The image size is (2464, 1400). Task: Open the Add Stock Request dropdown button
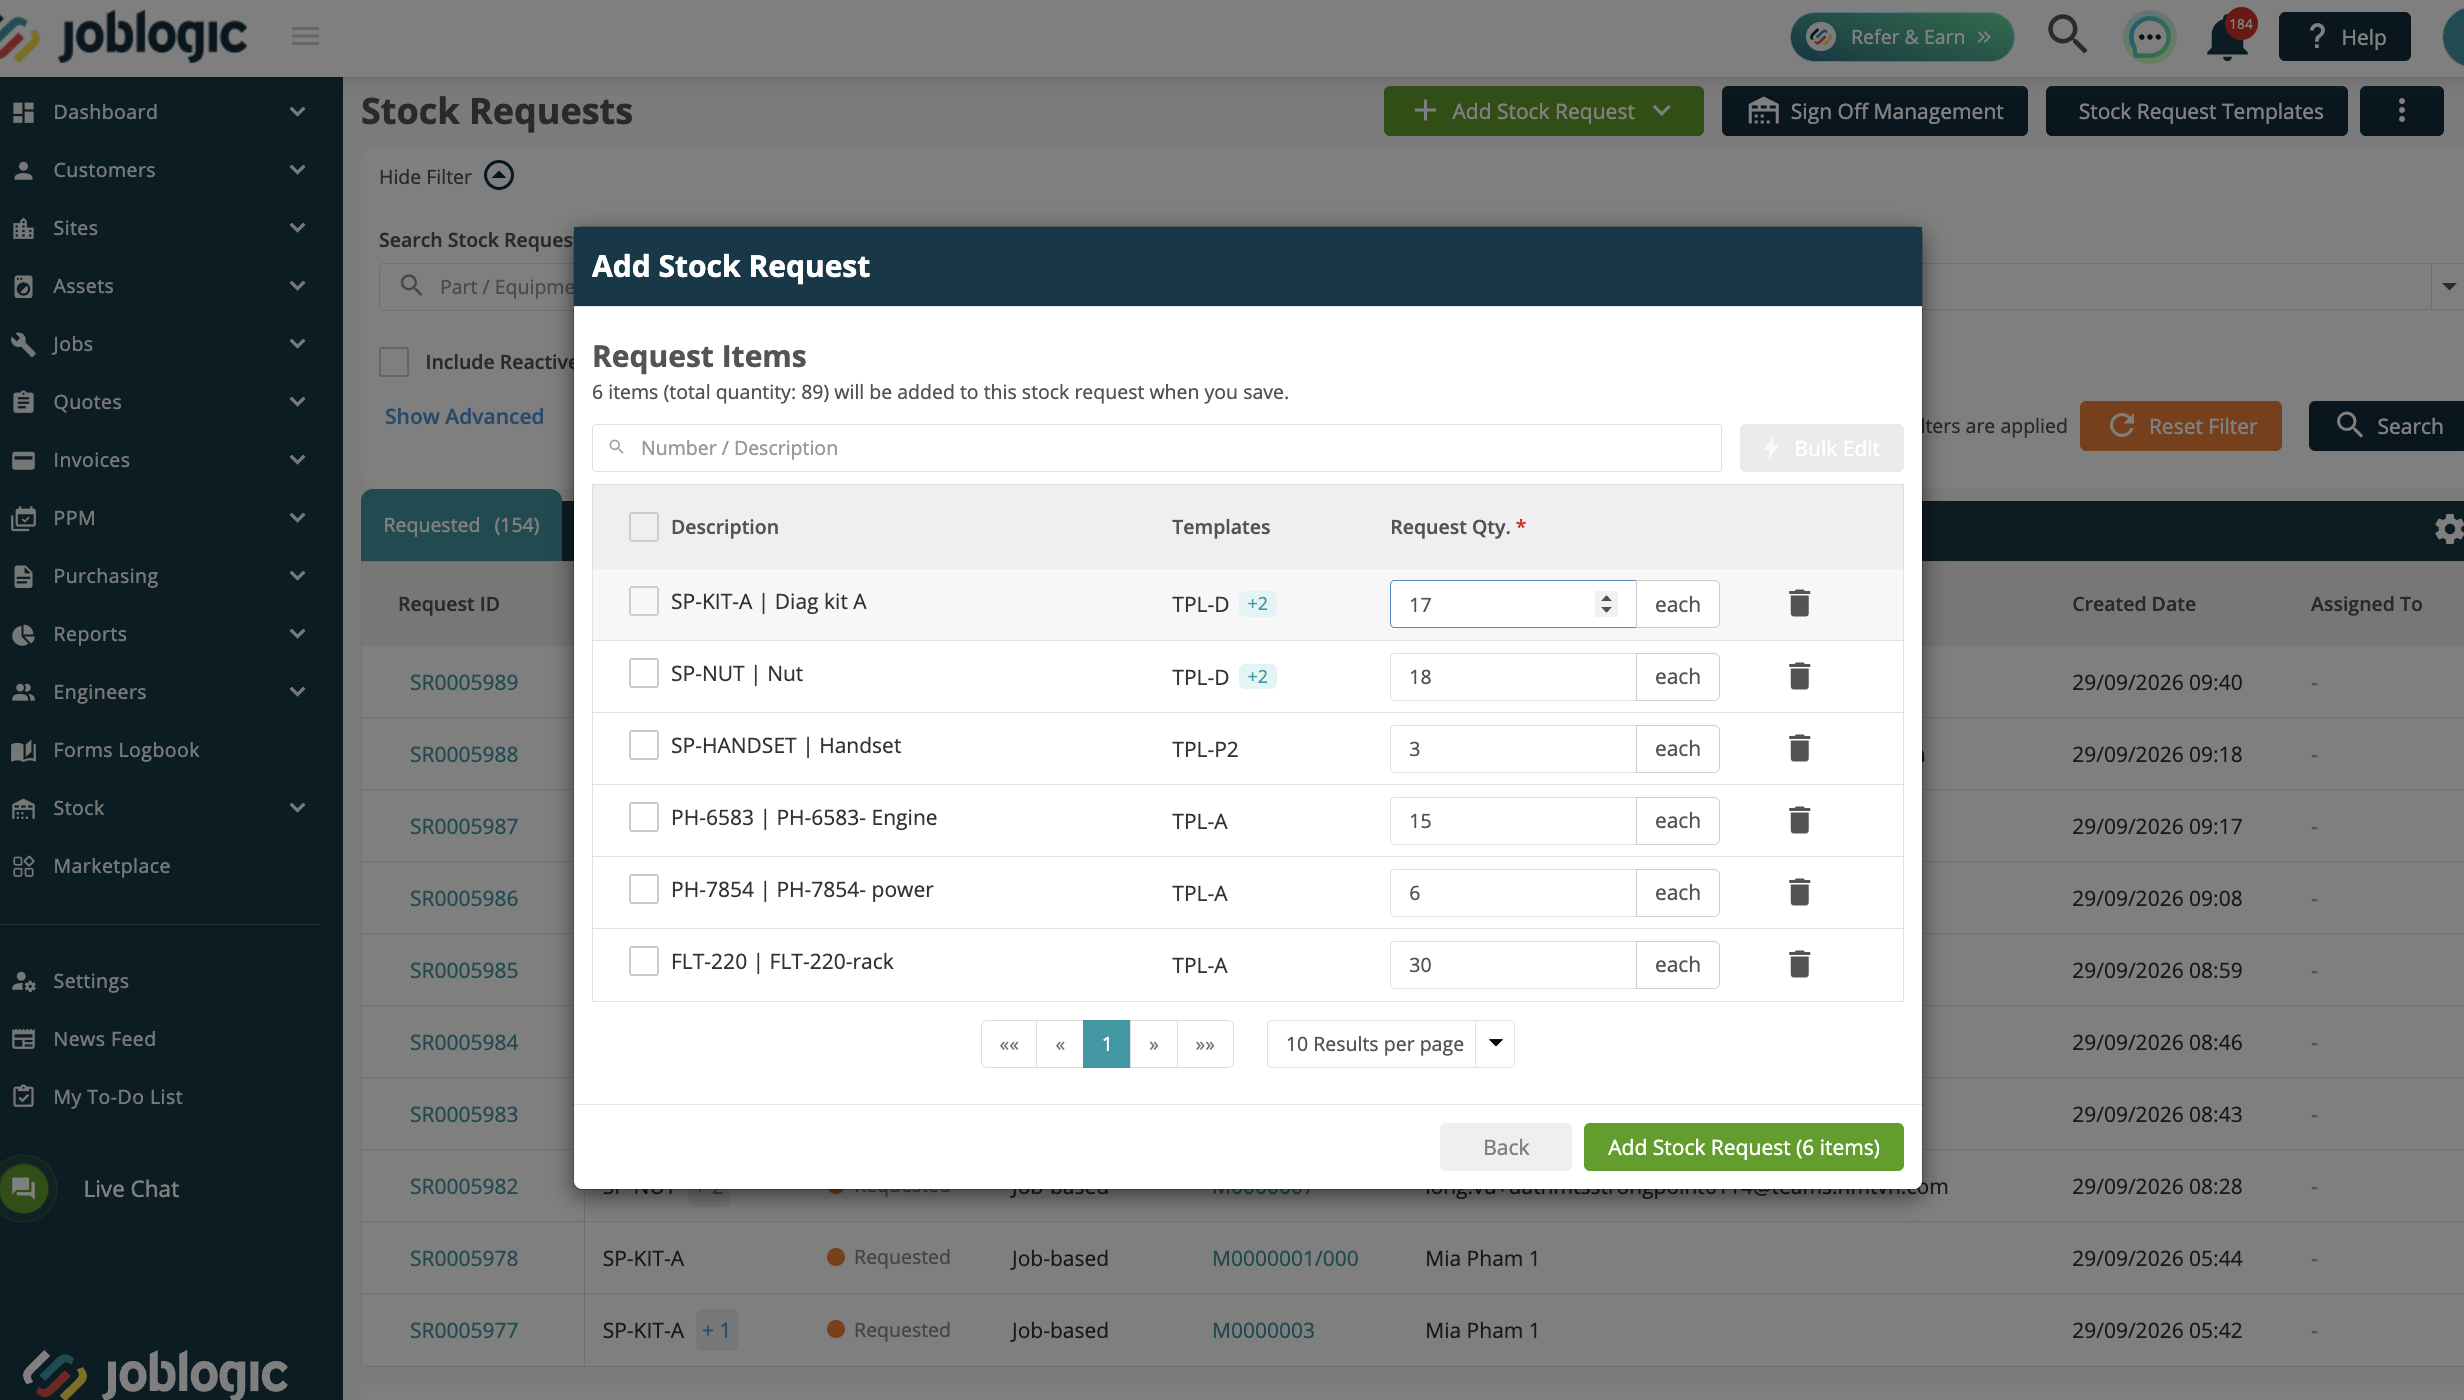pos(1543,111)
